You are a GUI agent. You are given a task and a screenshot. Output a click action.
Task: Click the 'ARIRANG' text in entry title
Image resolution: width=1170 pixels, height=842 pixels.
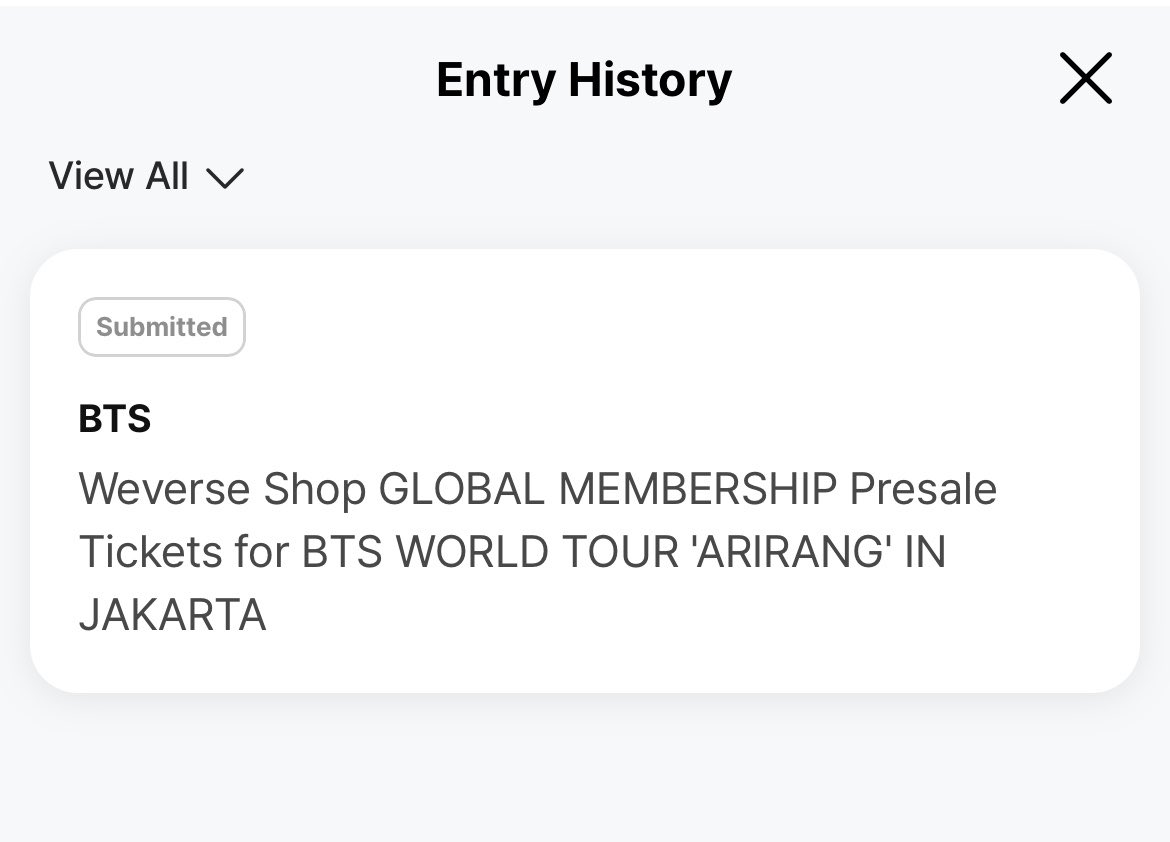pos(792,552)
